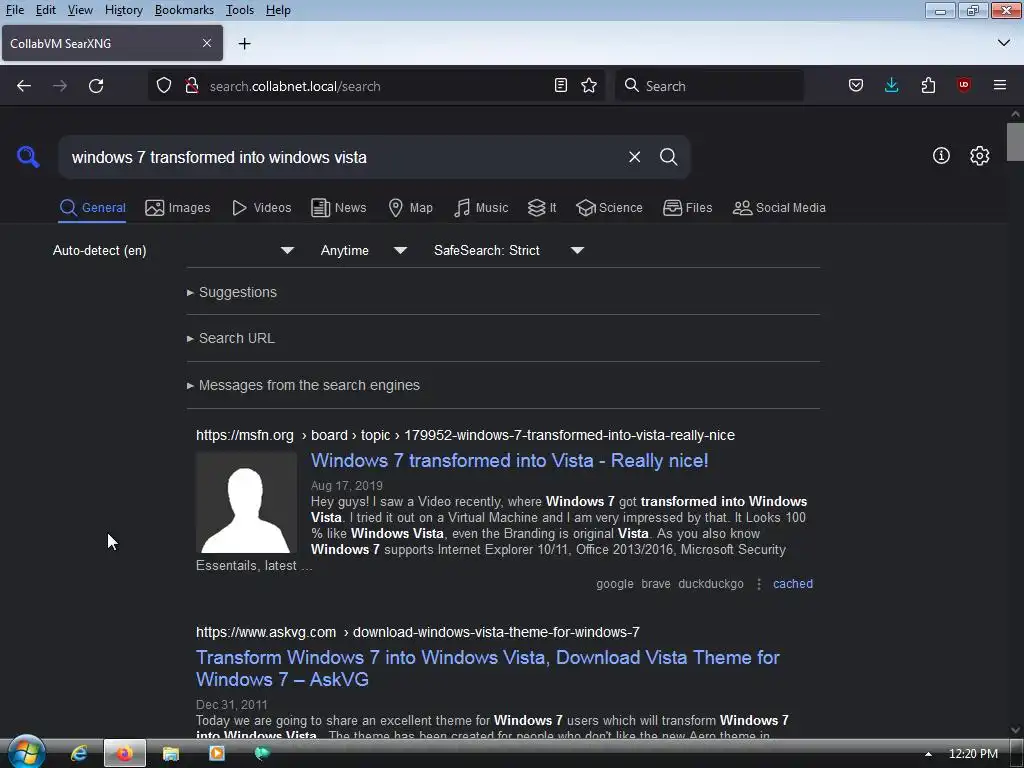Switch to Files category

coord(688,208)
